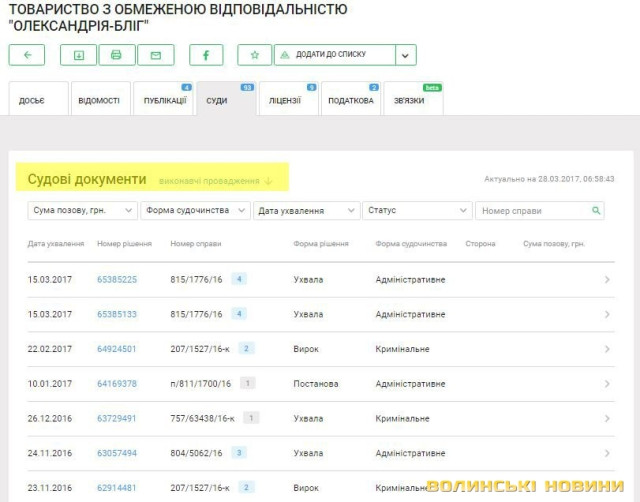Click the star favorite icon
The image size is (640, 502).
pos(255,55)
